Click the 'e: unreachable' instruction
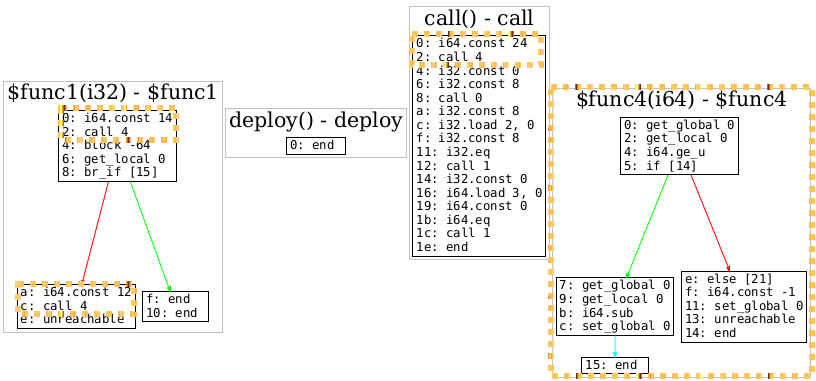816x381 pixels. pyautogui.click(x=72, y=319)
